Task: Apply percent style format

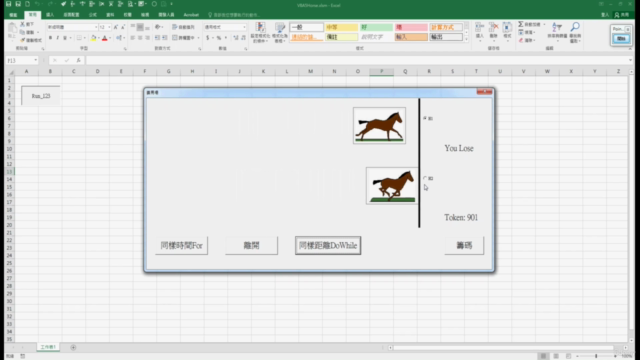Action: pos(219,38)
